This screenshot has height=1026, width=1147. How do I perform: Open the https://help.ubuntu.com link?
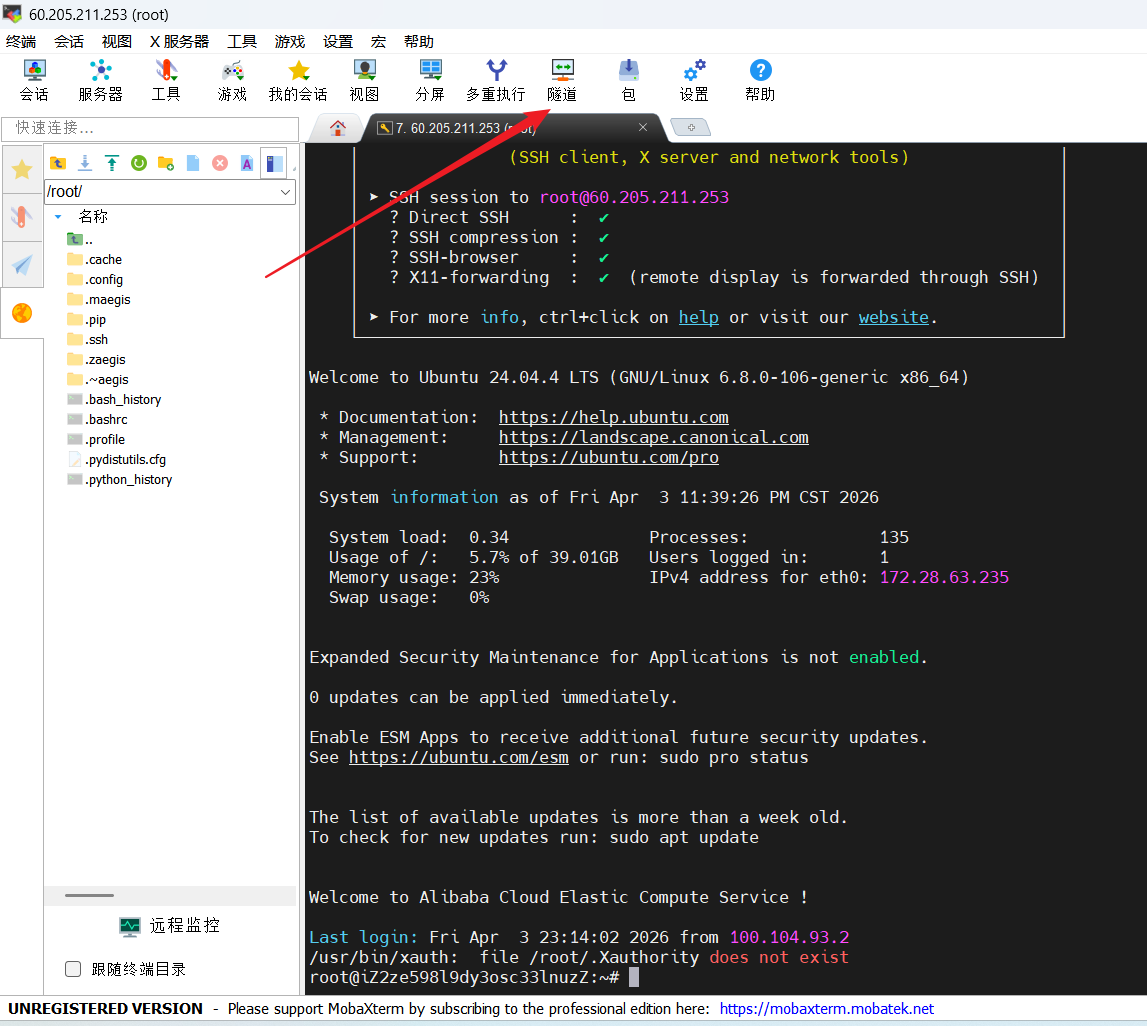[x=614, y=418]
